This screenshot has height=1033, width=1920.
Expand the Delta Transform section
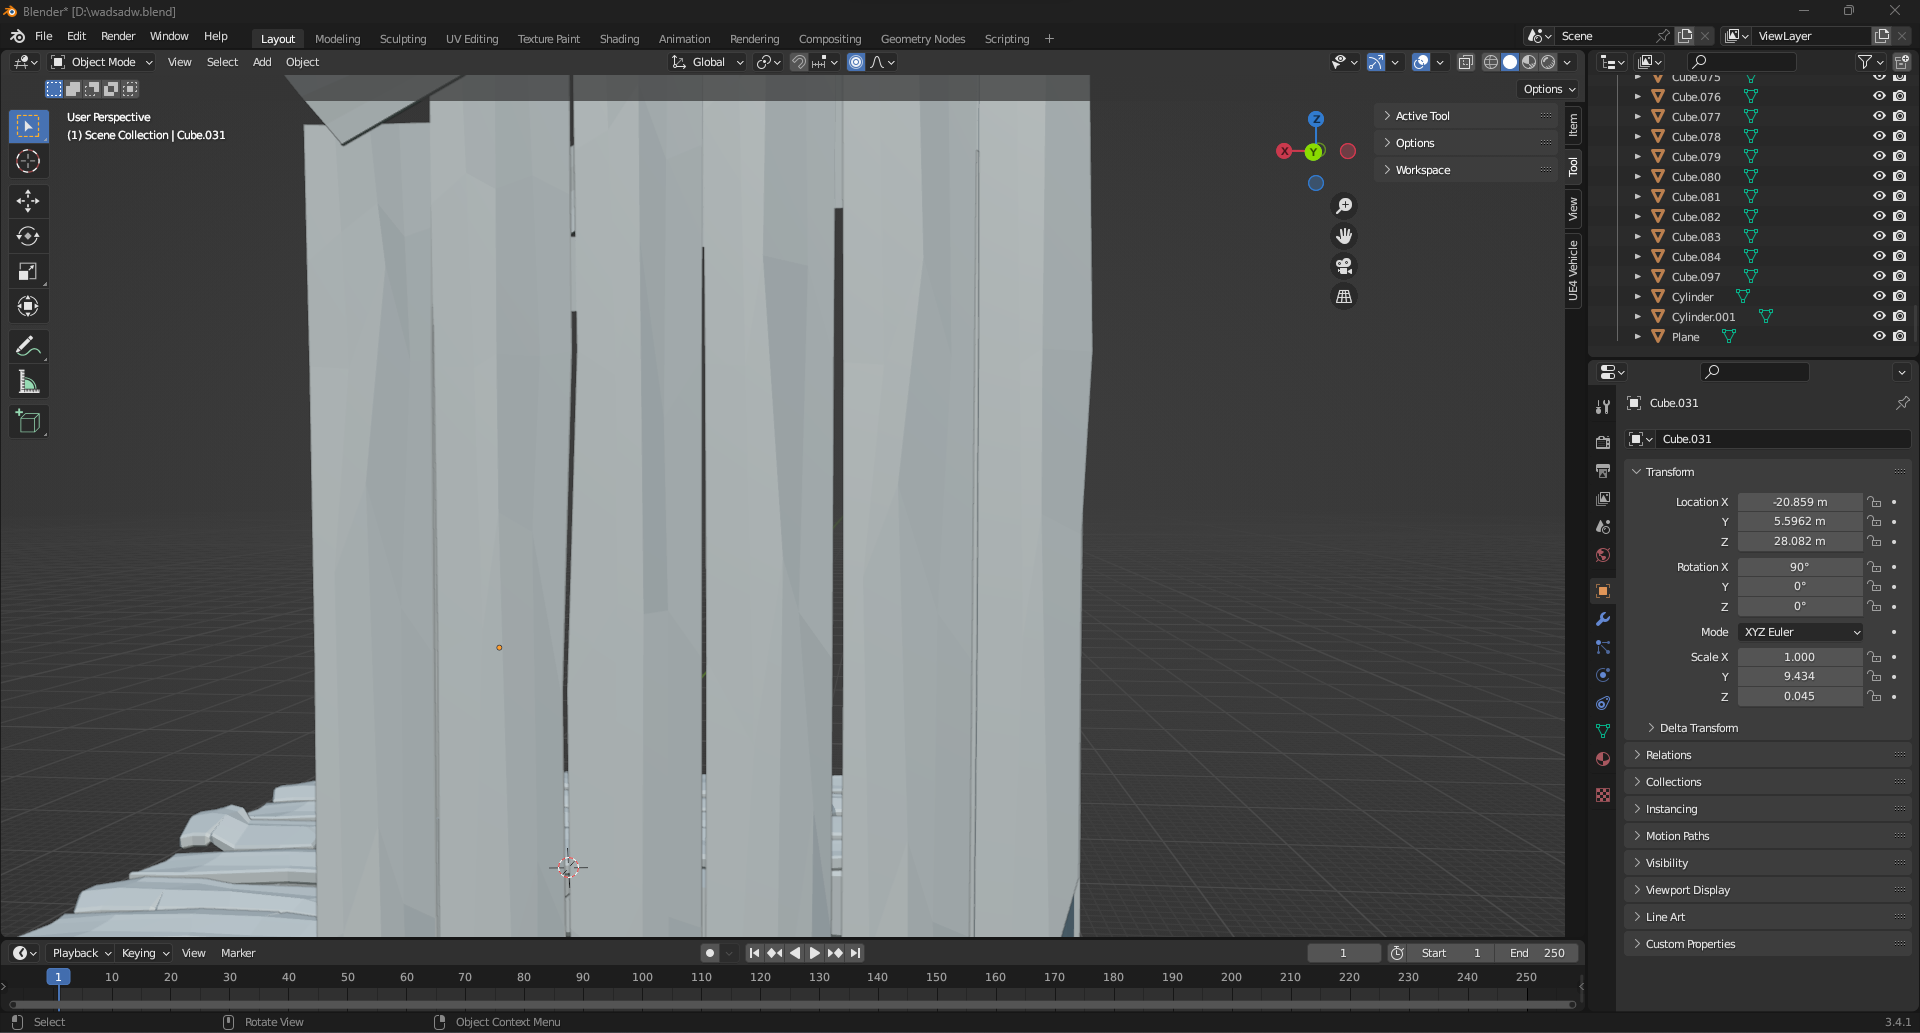(1698, 728)
